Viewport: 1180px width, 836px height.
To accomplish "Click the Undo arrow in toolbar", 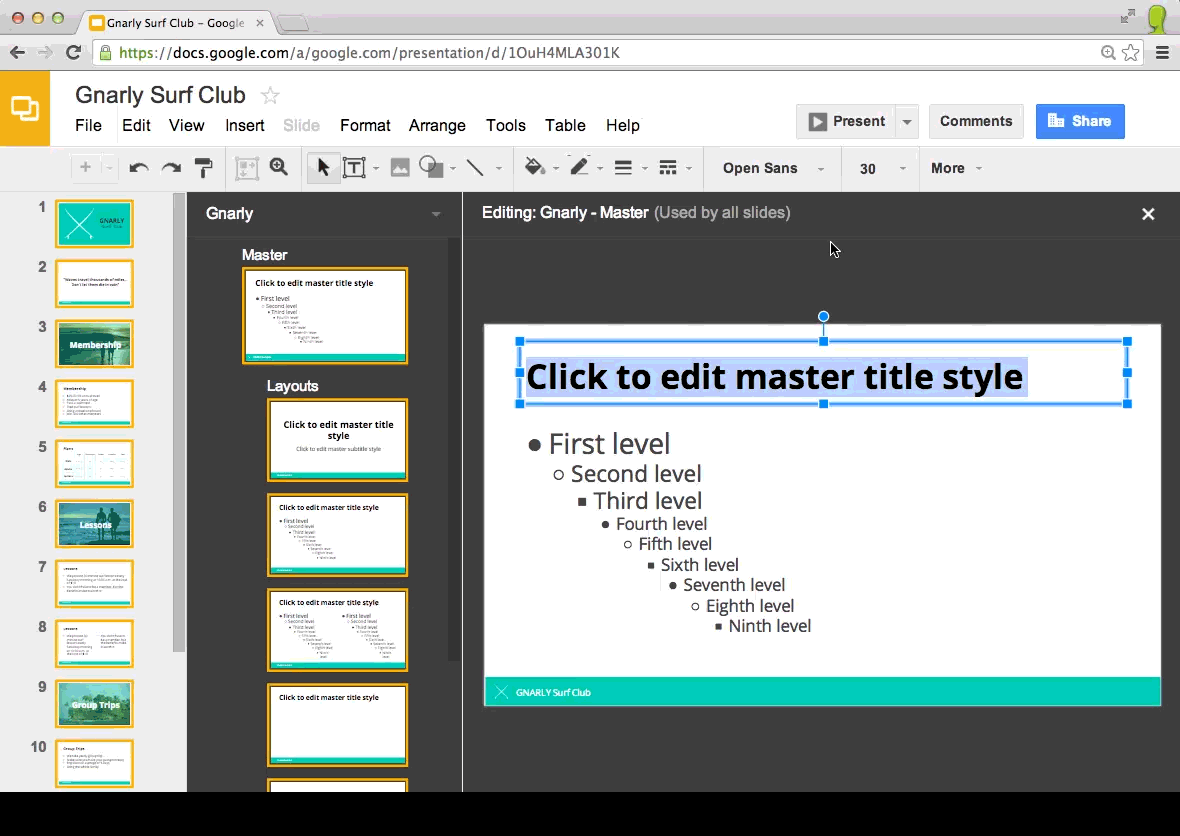I will [x=139, y=168].
